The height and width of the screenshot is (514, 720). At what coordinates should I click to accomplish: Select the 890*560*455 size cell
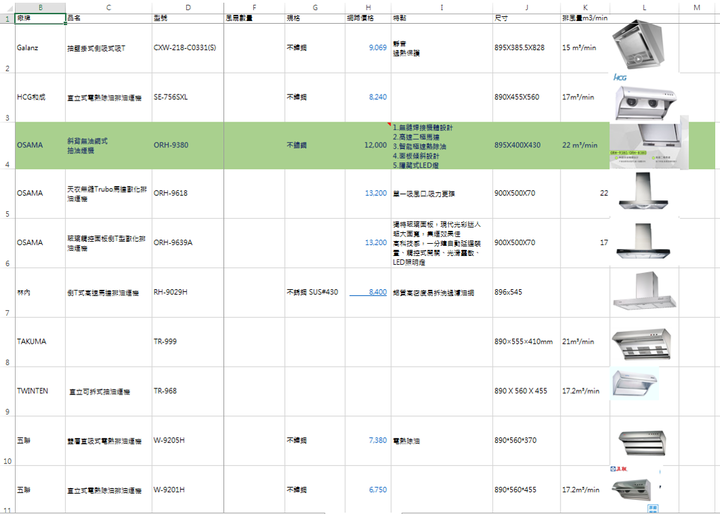point(527,490)
